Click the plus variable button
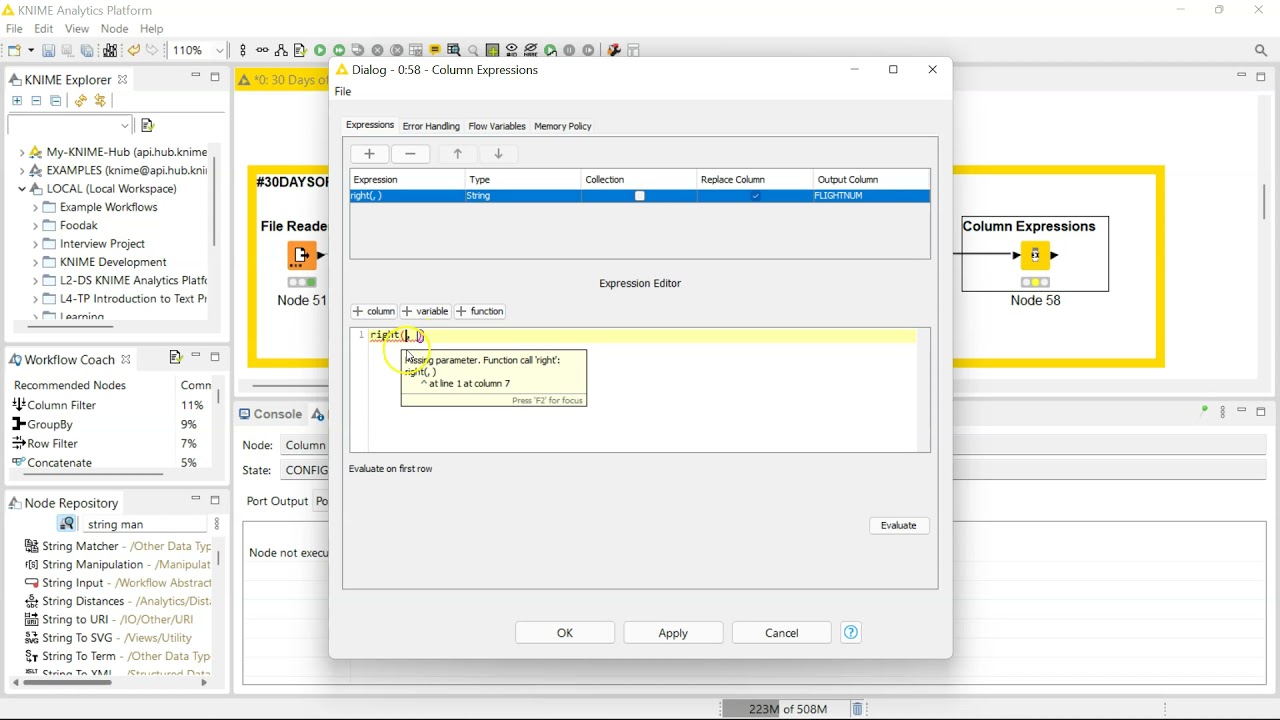This screenshot has height=720, width=1280. pos(425,311)
